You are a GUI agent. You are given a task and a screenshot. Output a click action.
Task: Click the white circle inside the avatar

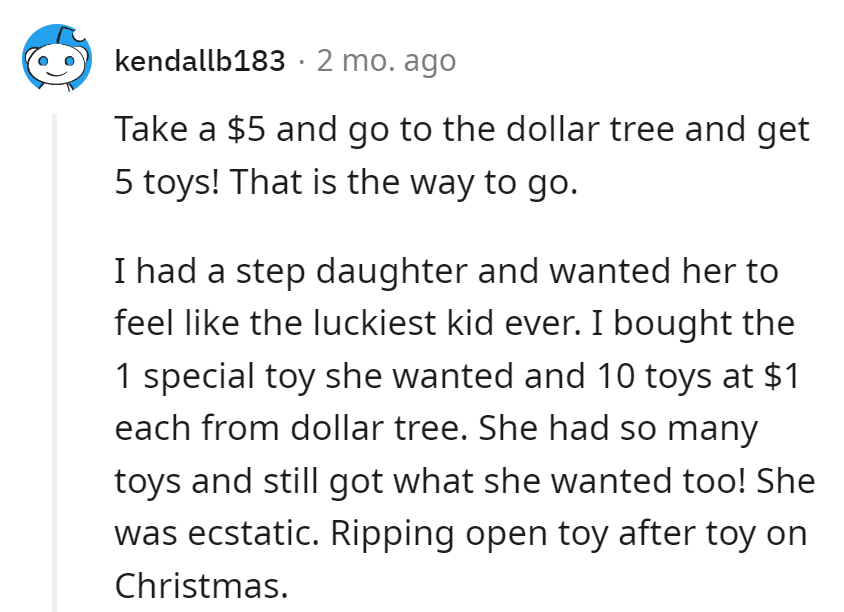pyautogui.click(x=54, y=66)
